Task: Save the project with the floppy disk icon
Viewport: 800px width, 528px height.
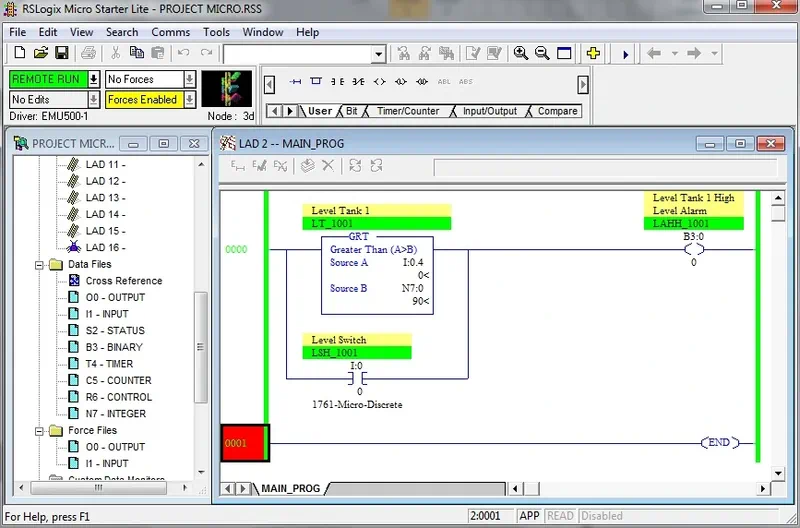Action: tap(62, 53)
